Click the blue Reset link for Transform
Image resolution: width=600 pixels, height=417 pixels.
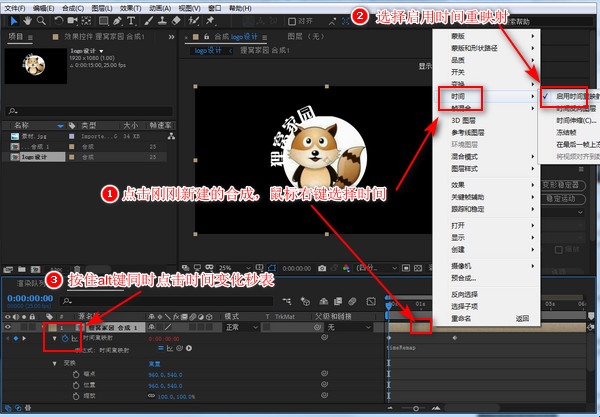coord(154,363)
